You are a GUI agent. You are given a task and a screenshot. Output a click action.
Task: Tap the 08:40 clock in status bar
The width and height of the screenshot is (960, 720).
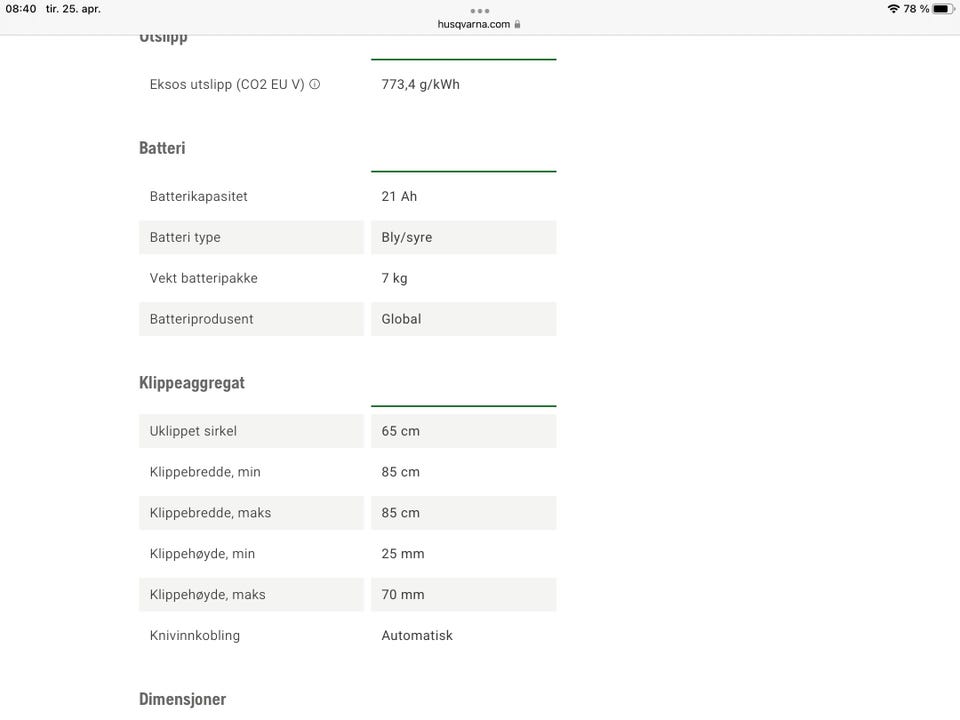21,9
